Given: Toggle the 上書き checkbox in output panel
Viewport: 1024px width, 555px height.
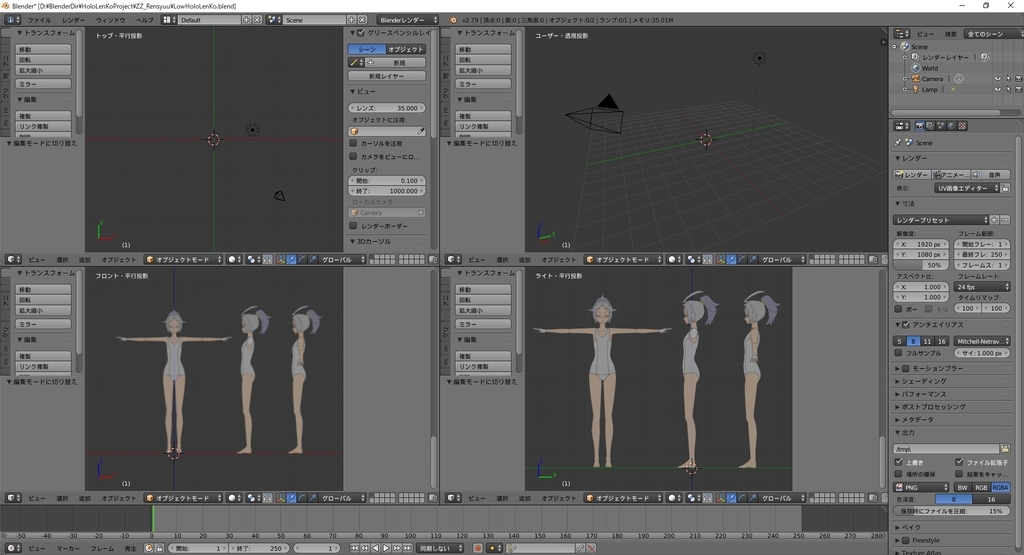Looking at the screenshot, I should (899, 462).
